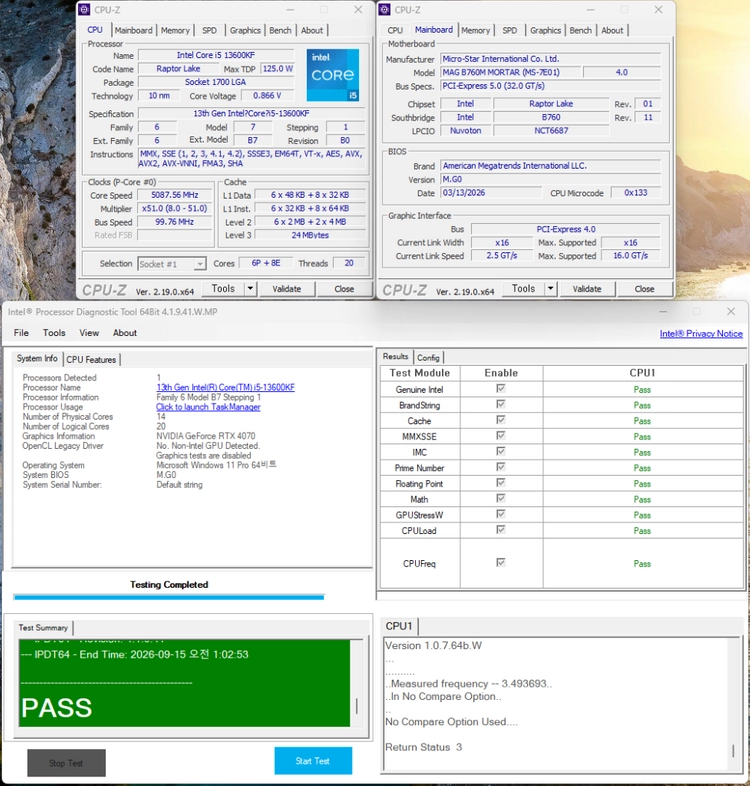Open the Intel Privacy Notice link

point(701,334)
